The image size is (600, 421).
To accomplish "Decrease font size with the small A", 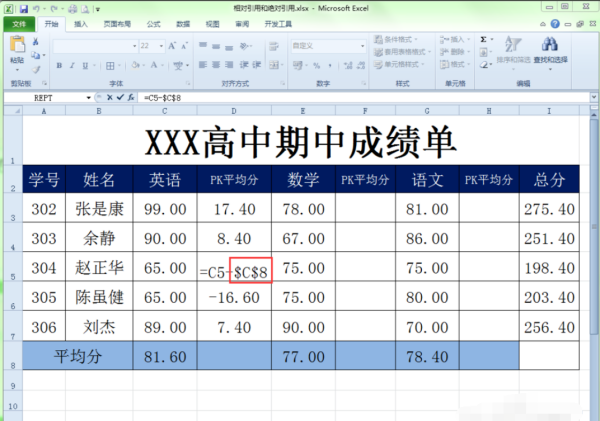I will [184, 46].
